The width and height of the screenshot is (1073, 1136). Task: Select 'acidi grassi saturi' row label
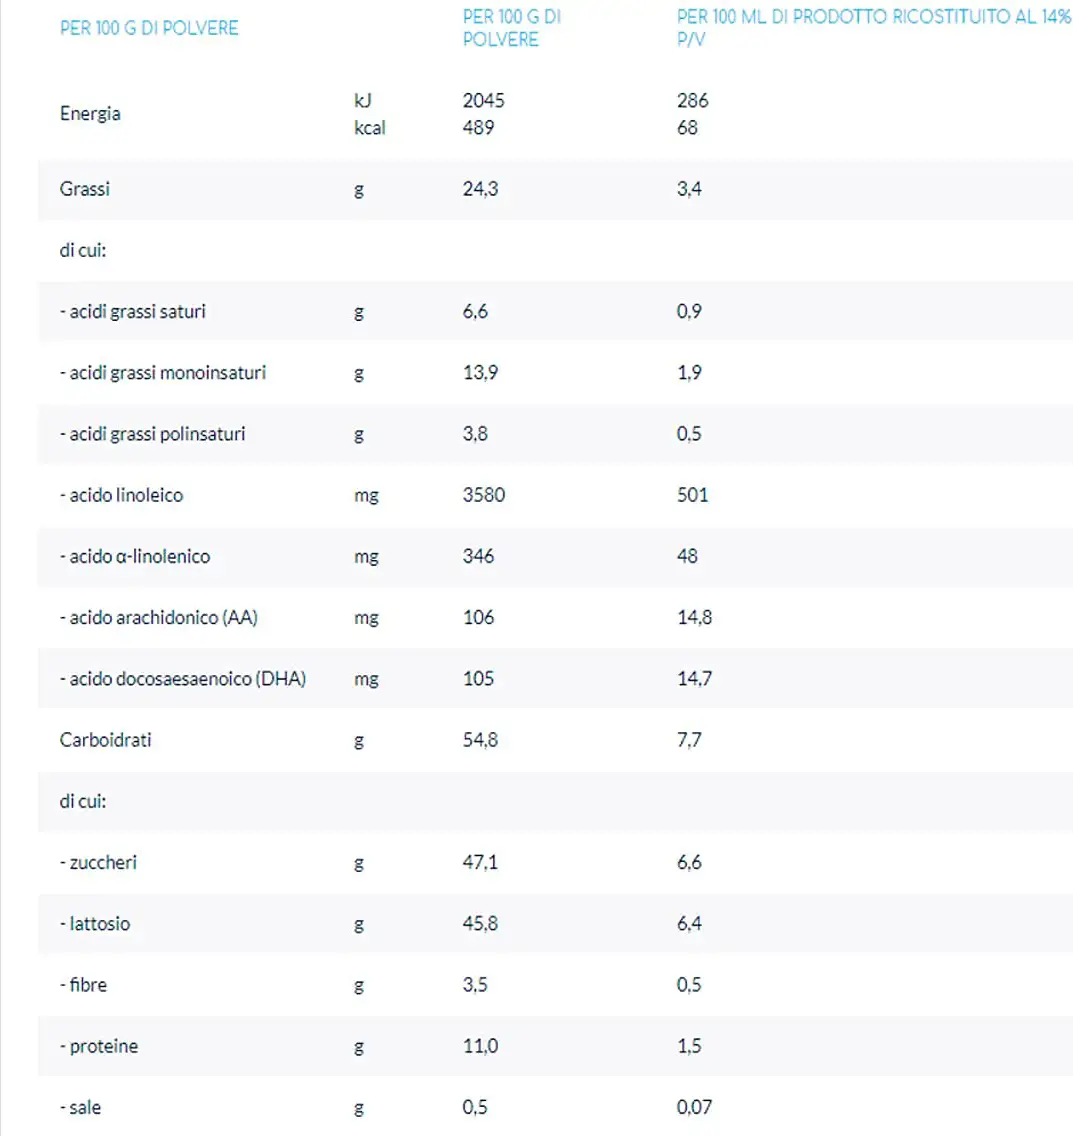click(133, 311)
